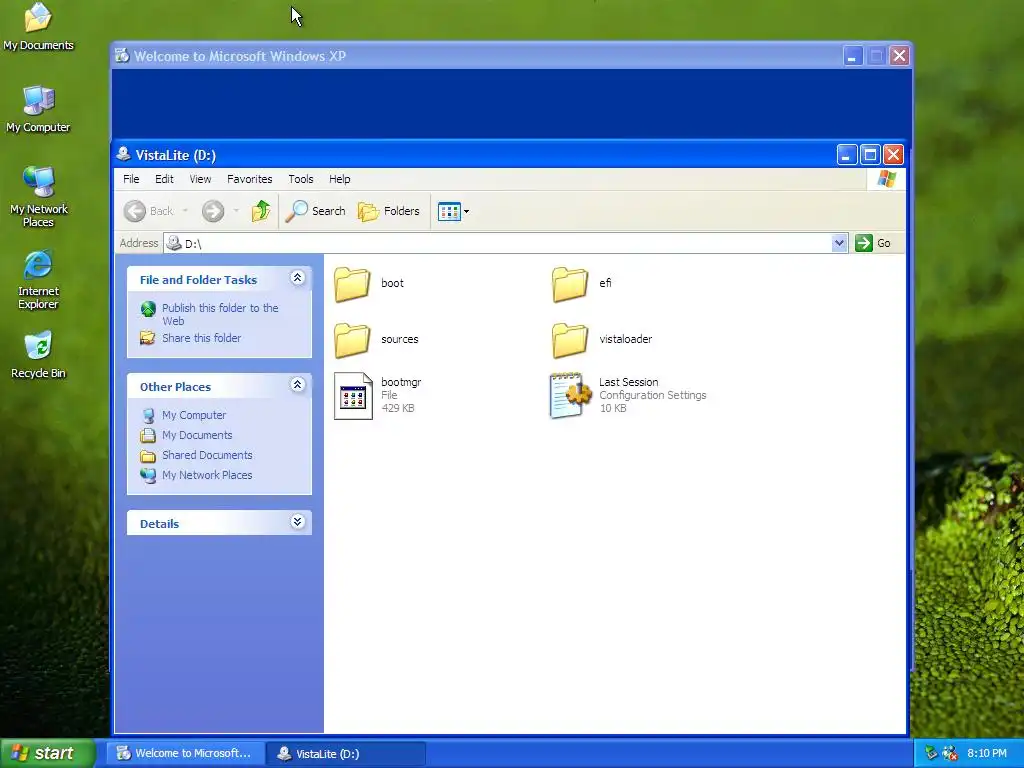Click the security alert tray icon
1024x768 pixels.
[950, 753]
